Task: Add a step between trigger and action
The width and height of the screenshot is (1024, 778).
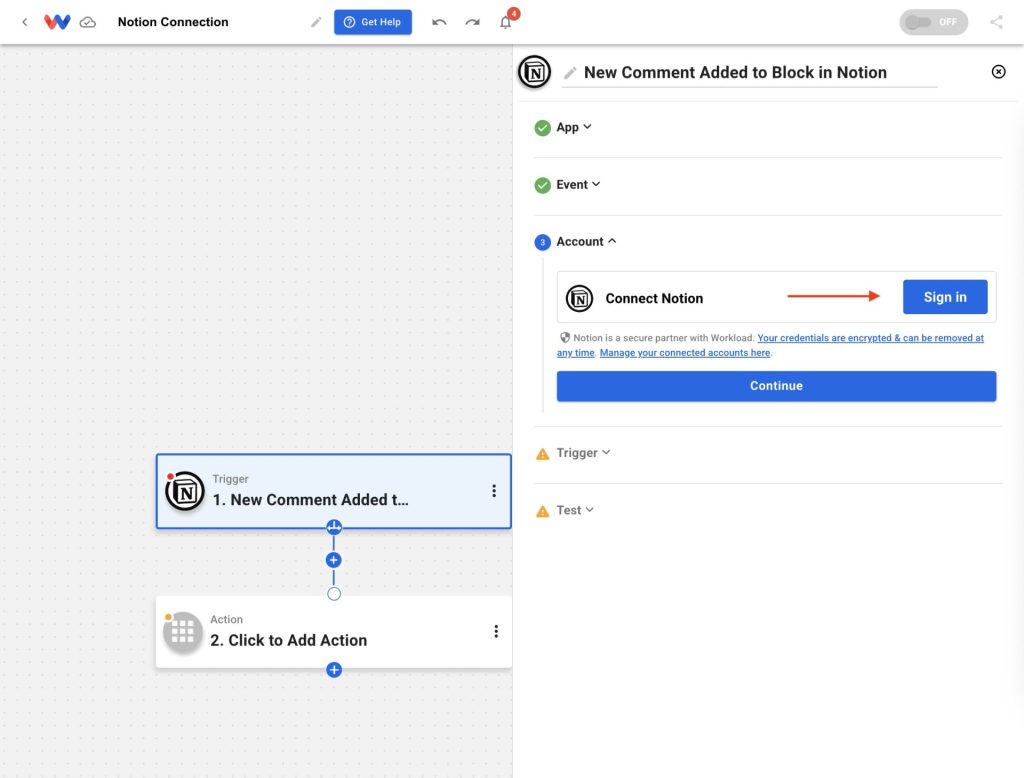Action: click(x=334, y=560)
